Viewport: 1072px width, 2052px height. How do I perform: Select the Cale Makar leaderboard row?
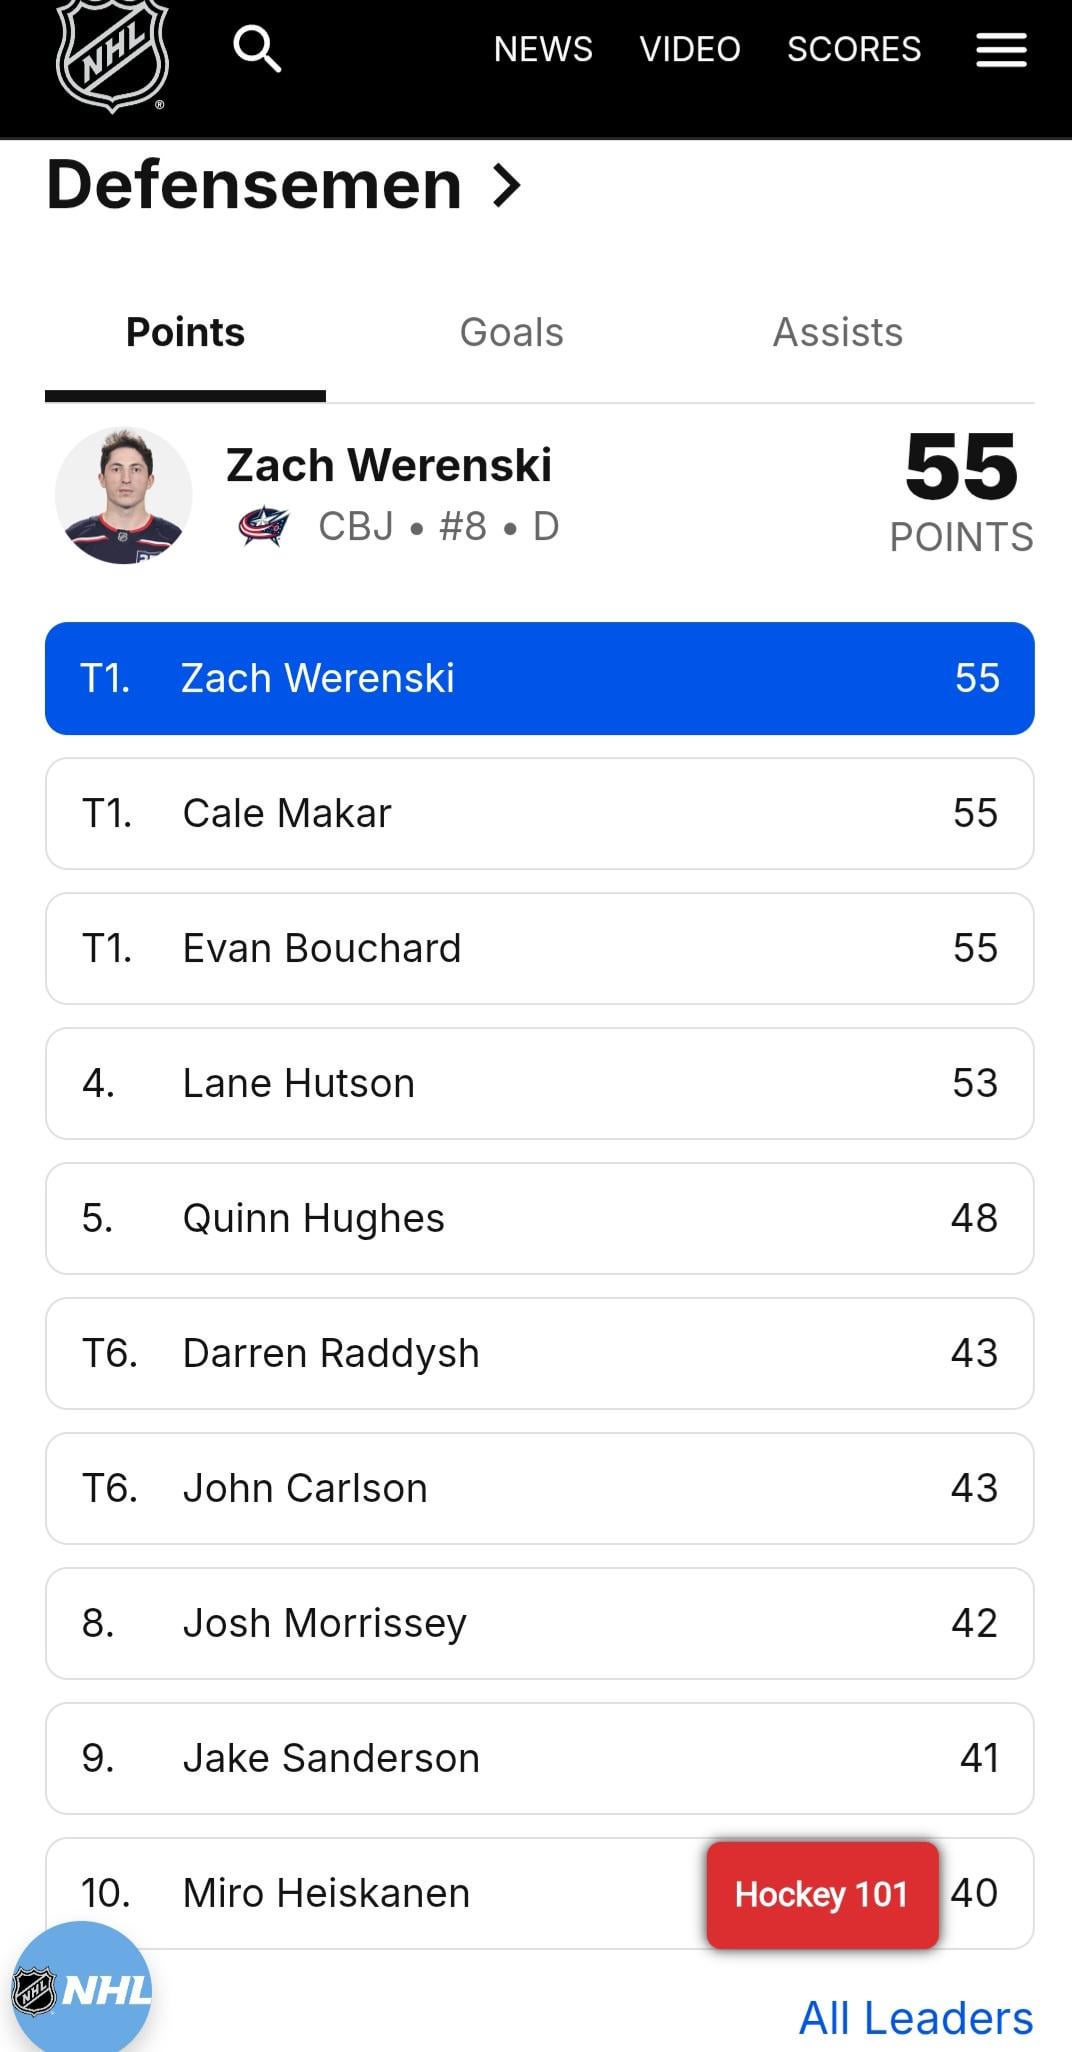tap(539, 813)
